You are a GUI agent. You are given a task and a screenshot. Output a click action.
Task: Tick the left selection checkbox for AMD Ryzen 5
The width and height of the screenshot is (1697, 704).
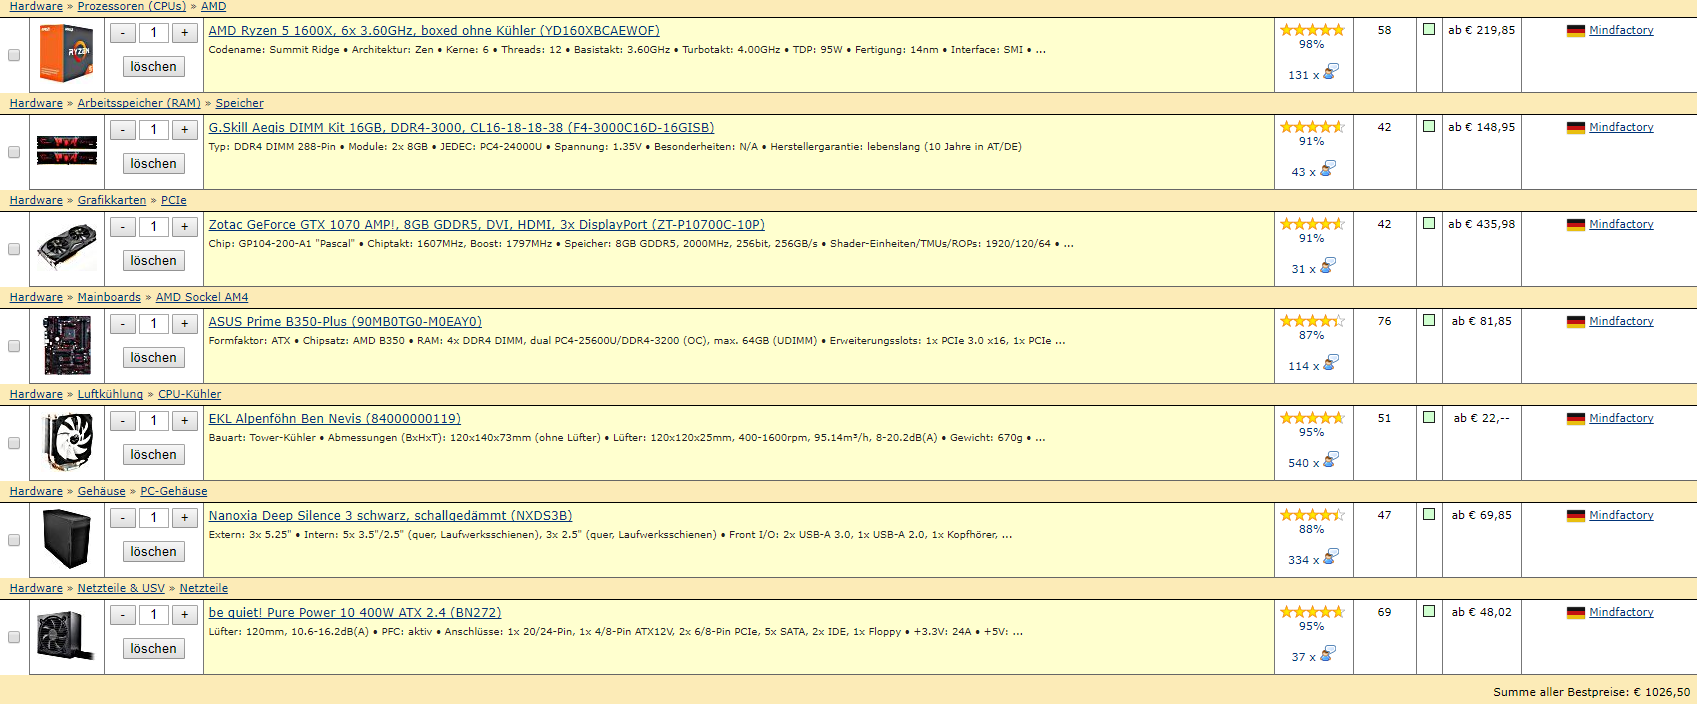(14, 55)
